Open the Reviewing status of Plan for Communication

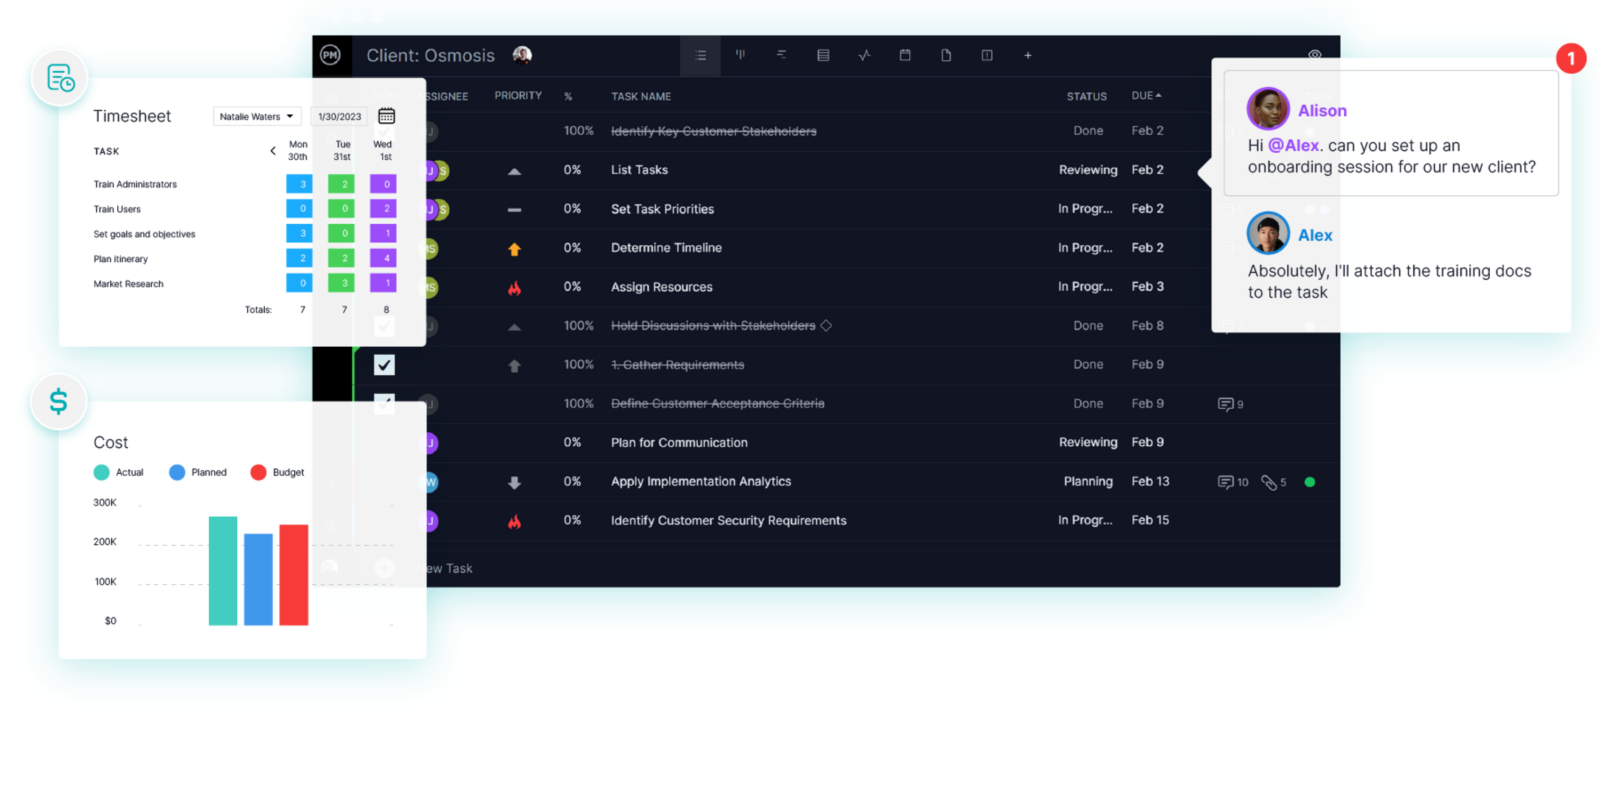1088,442
